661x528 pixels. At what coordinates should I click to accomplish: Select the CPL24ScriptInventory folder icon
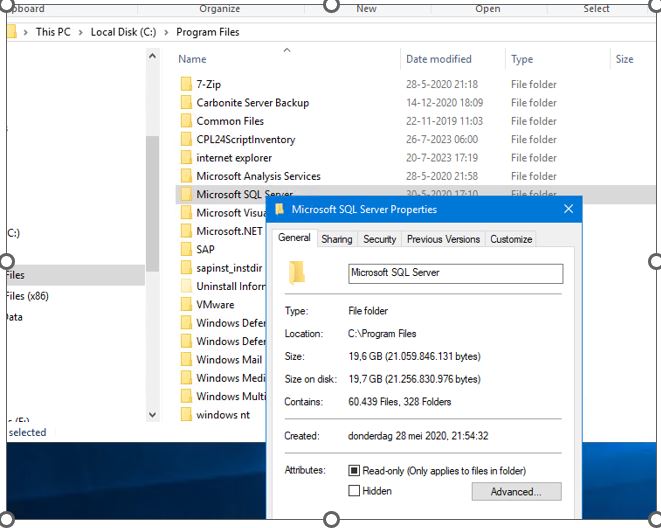[186, 140]
